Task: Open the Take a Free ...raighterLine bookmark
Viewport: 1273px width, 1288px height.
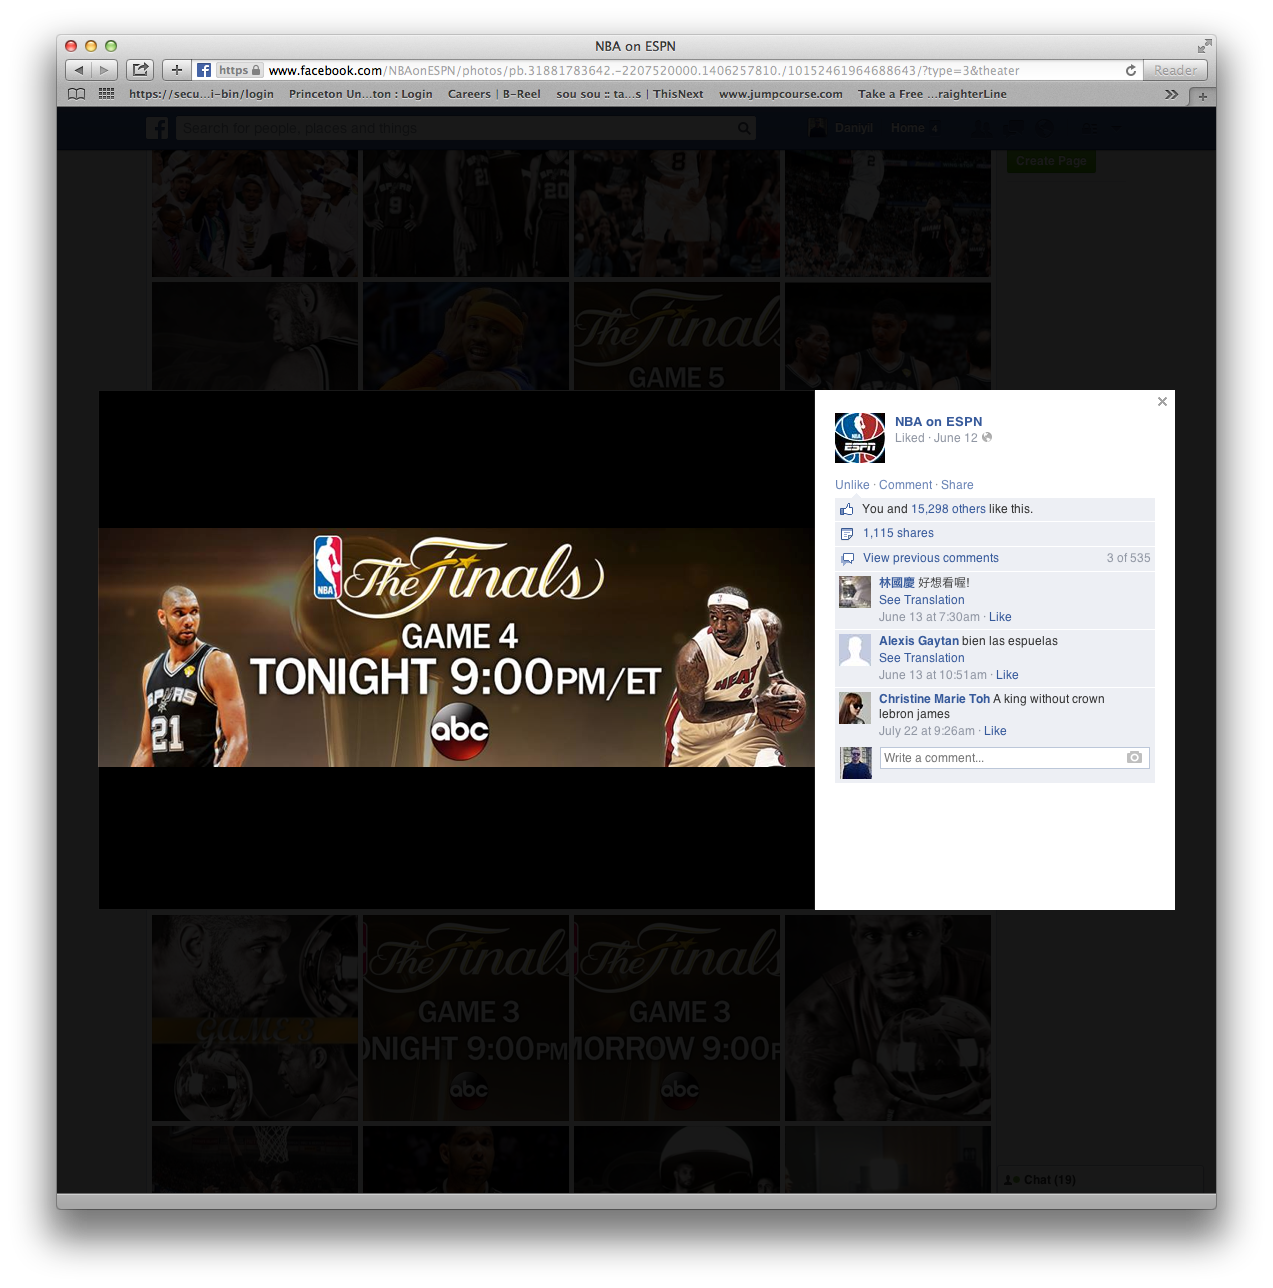Action: [932, 94]
